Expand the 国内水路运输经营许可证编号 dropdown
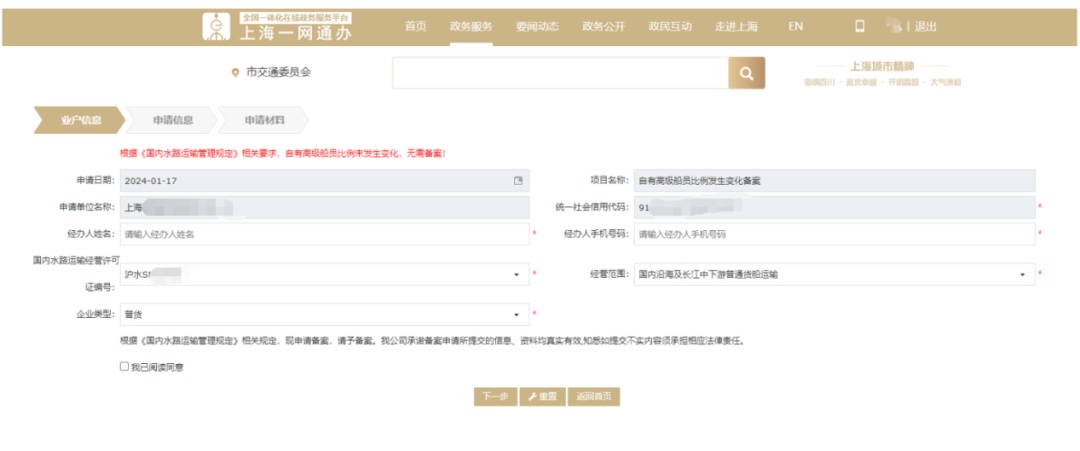Screen dimensions: 1080x451 click(x=515, y=274)
